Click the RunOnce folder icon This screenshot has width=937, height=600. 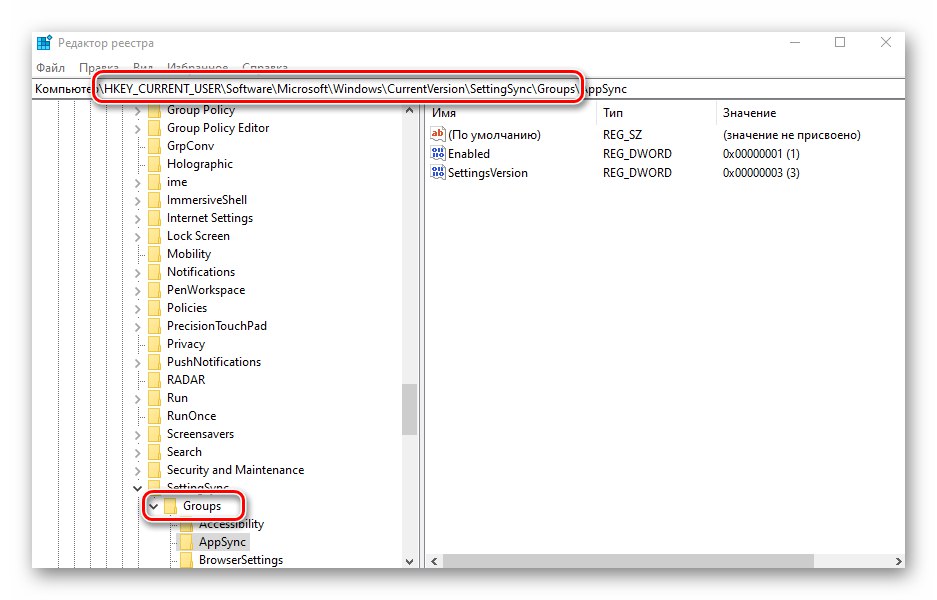(154, 416)
